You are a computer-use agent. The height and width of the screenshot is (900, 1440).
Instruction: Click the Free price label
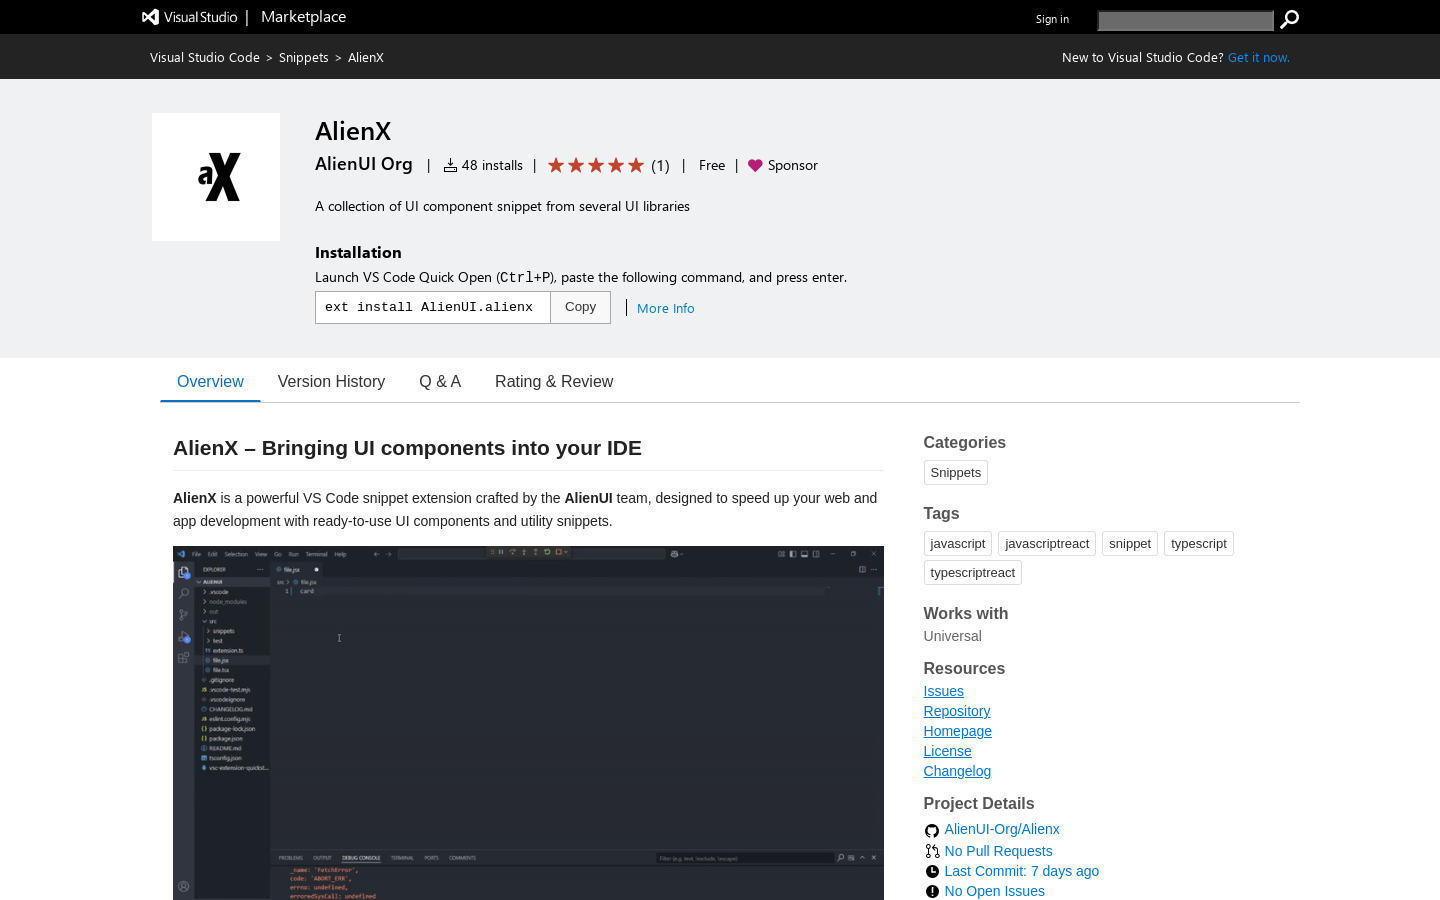[x=712, y=166]
